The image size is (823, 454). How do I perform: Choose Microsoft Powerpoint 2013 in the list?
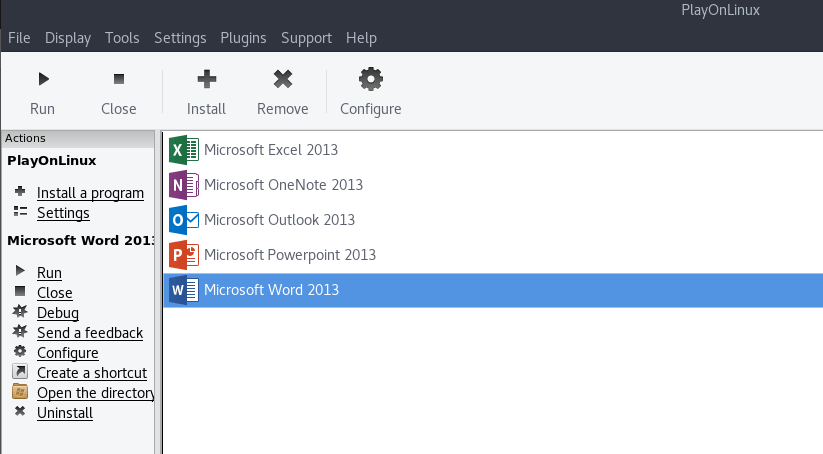coord(289,255)
